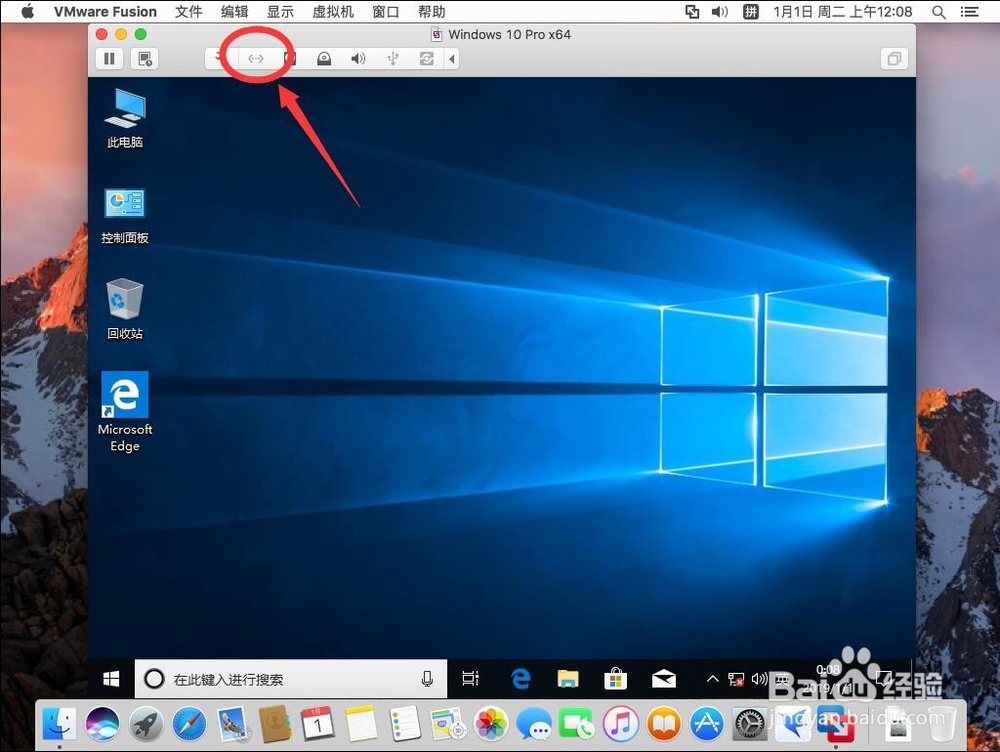Open the 帮助 menu
The image size is (1000, 752).
click(x=432, y=11)
